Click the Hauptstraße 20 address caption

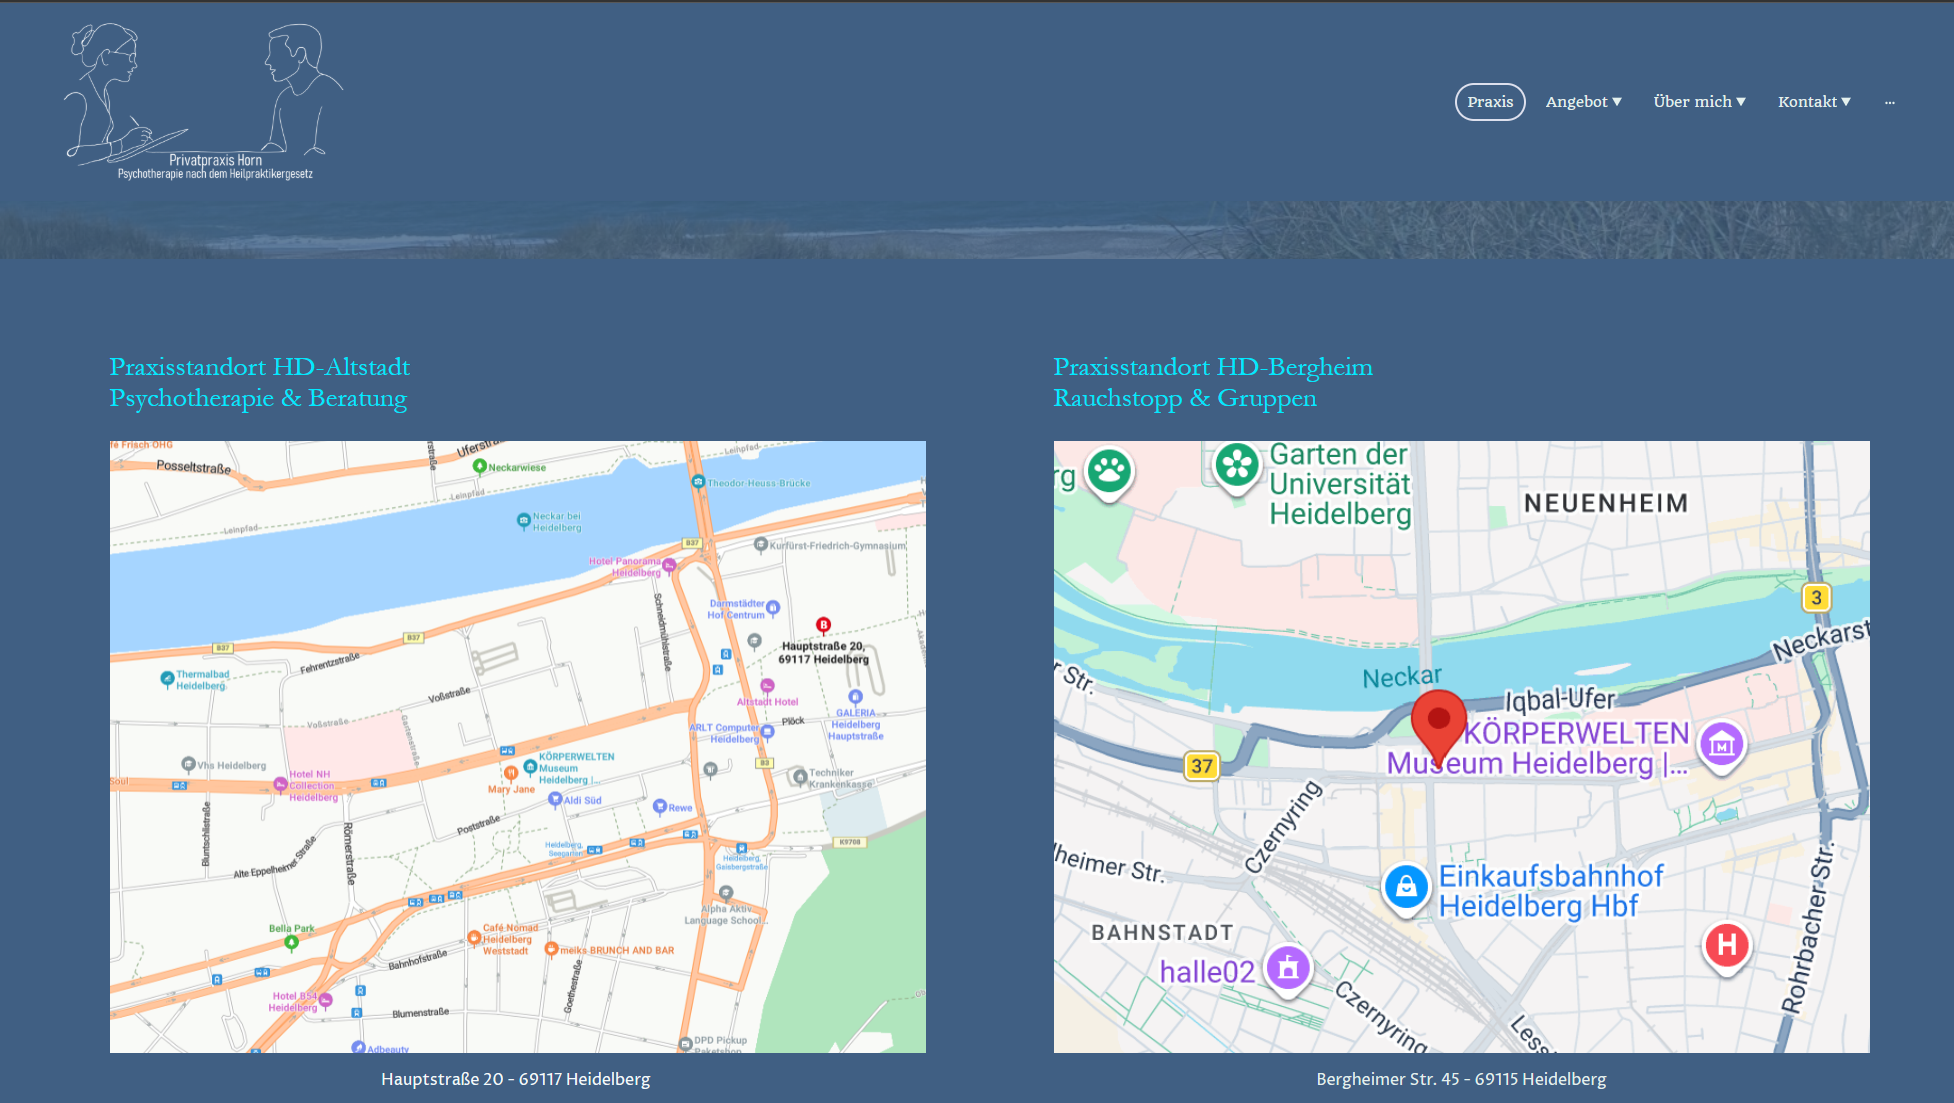[515, 1079]
